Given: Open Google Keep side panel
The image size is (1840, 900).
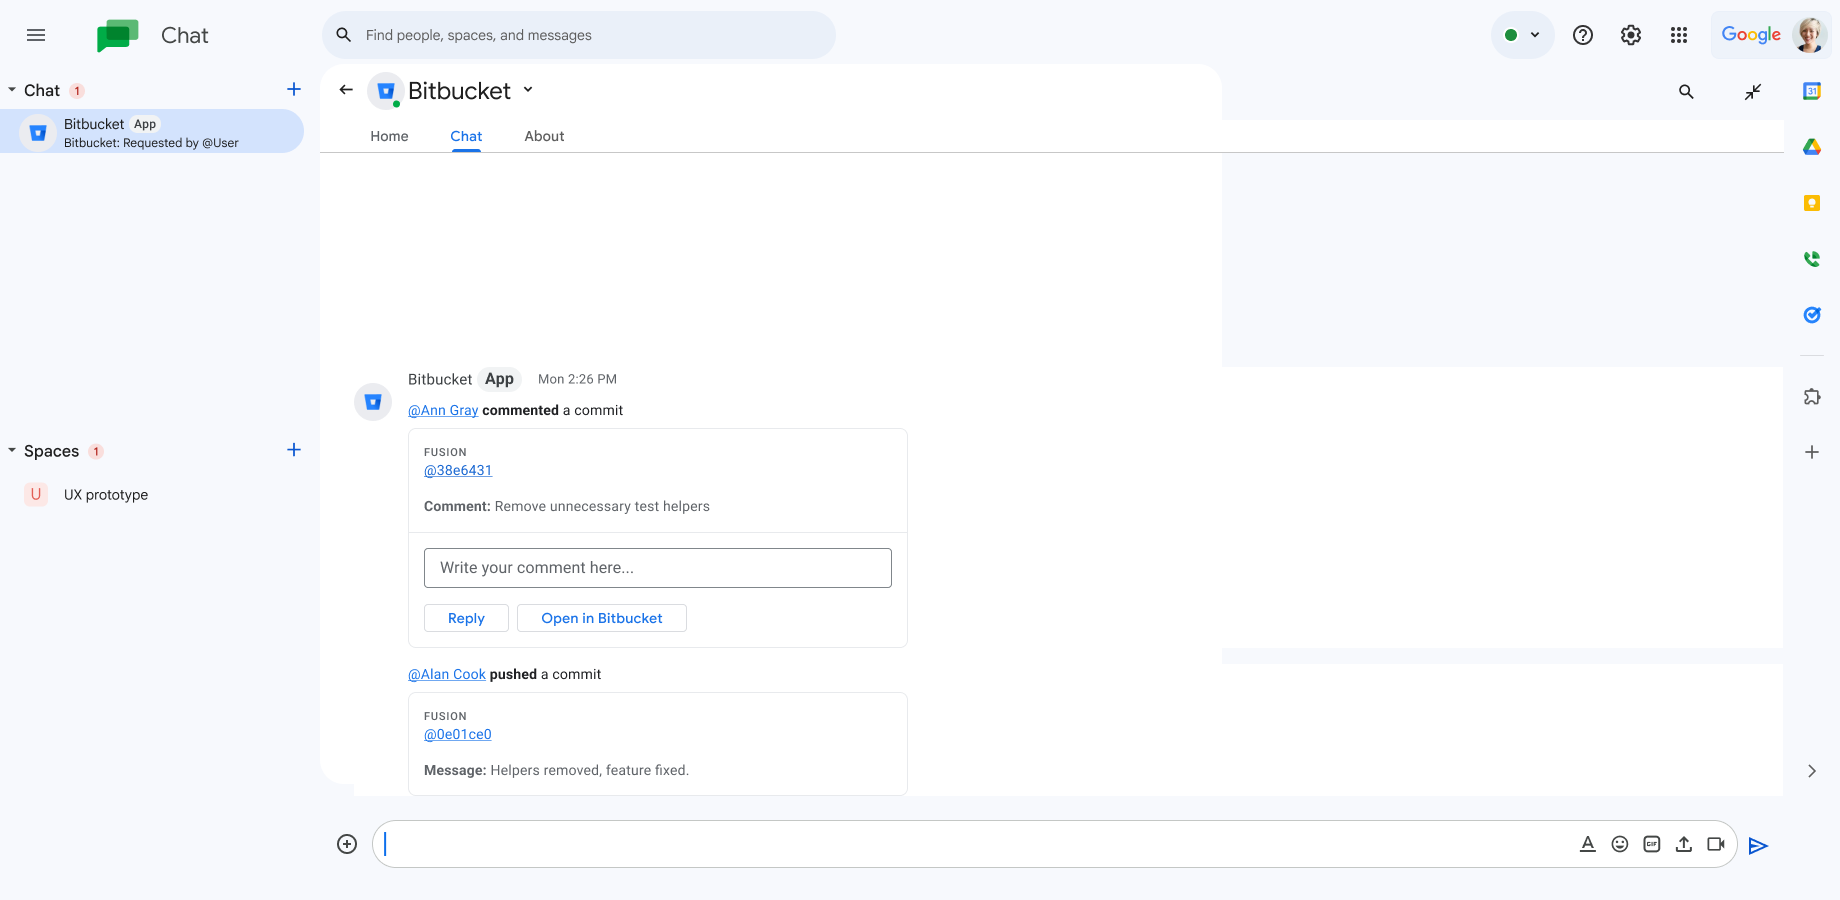Looking at the screenshot, I should (1812, 203).
